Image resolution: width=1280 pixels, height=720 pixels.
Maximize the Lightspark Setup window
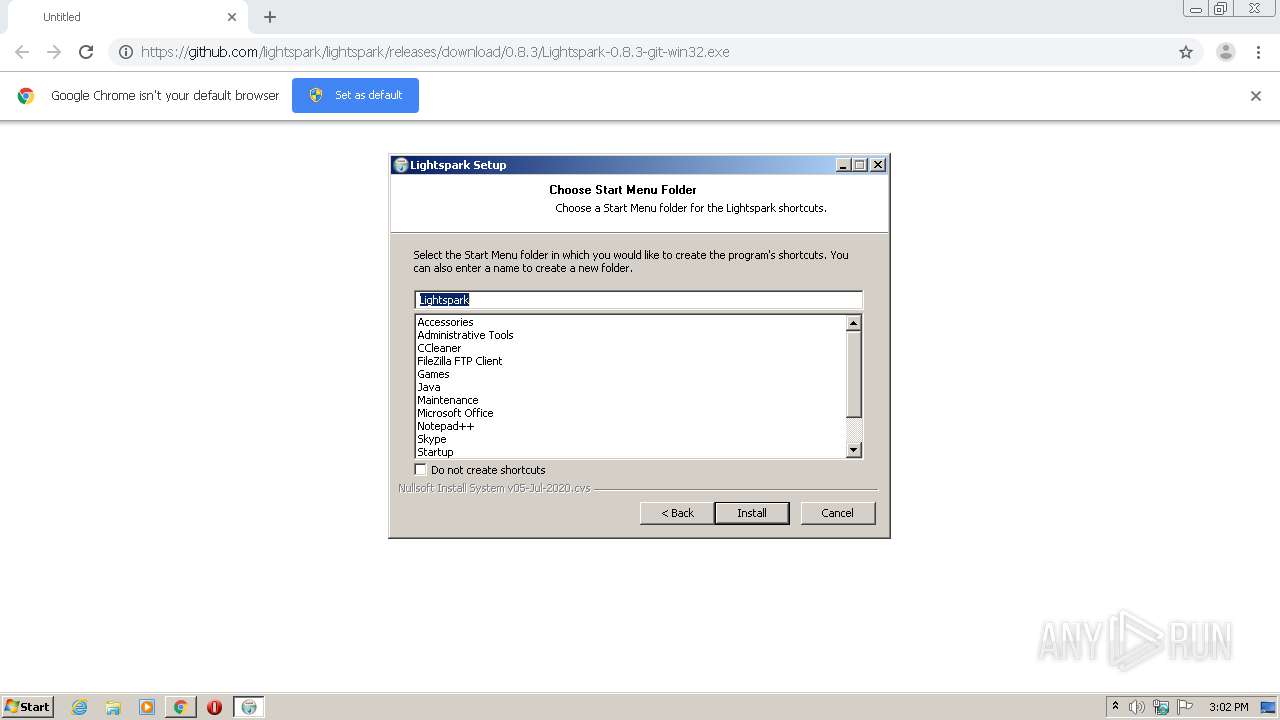coord(860,165)
